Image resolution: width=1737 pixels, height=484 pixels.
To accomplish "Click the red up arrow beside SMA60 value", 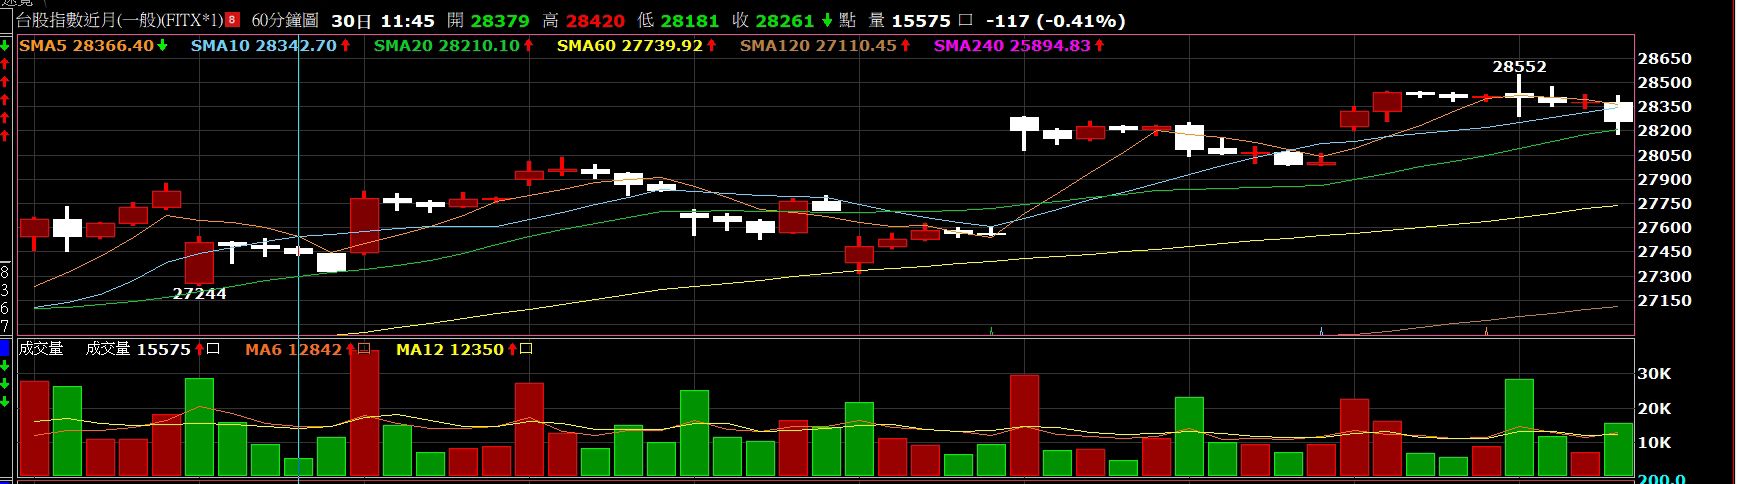I will point(711,45).
